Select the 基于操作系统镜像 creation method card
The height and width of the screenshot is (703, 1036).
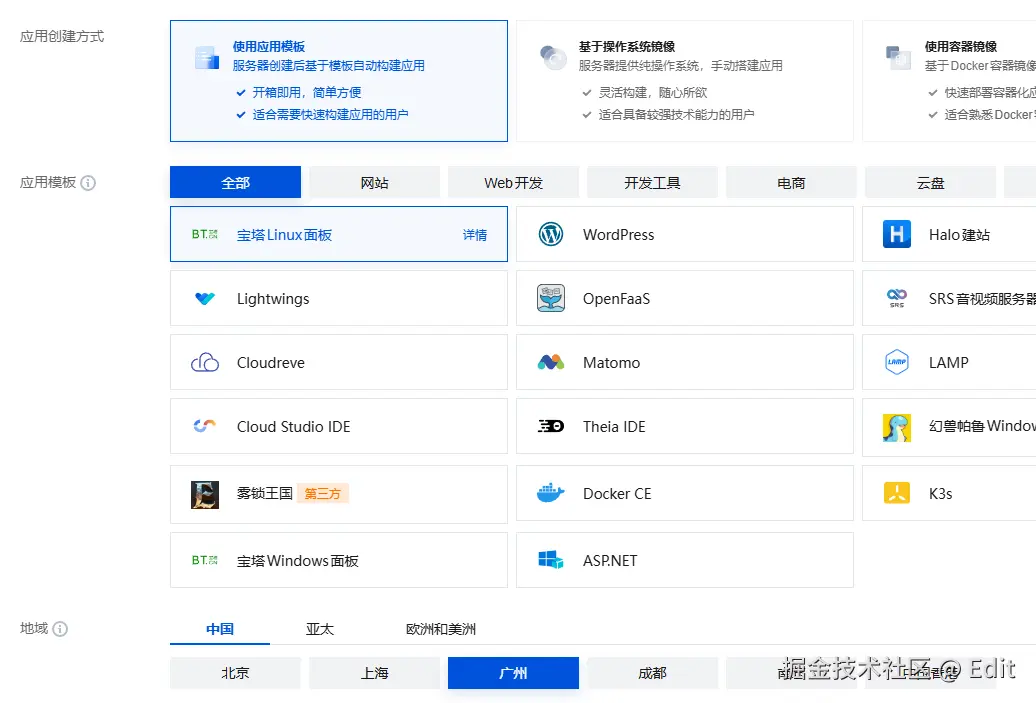(x=684, y=81)
